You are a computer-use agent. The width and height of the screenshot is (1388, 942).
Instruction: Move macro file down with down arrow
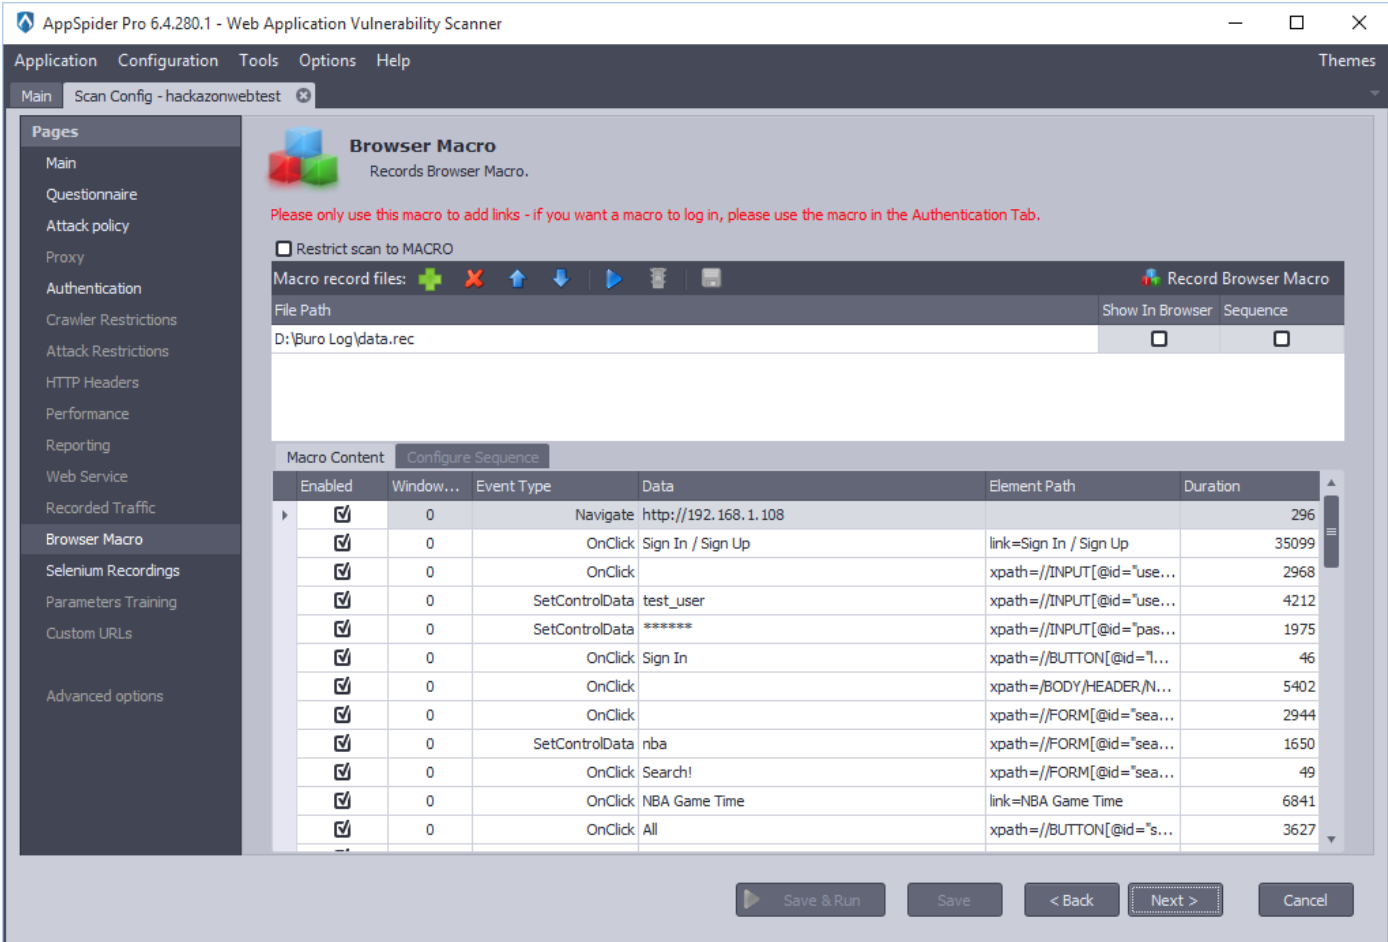[561, 279]
